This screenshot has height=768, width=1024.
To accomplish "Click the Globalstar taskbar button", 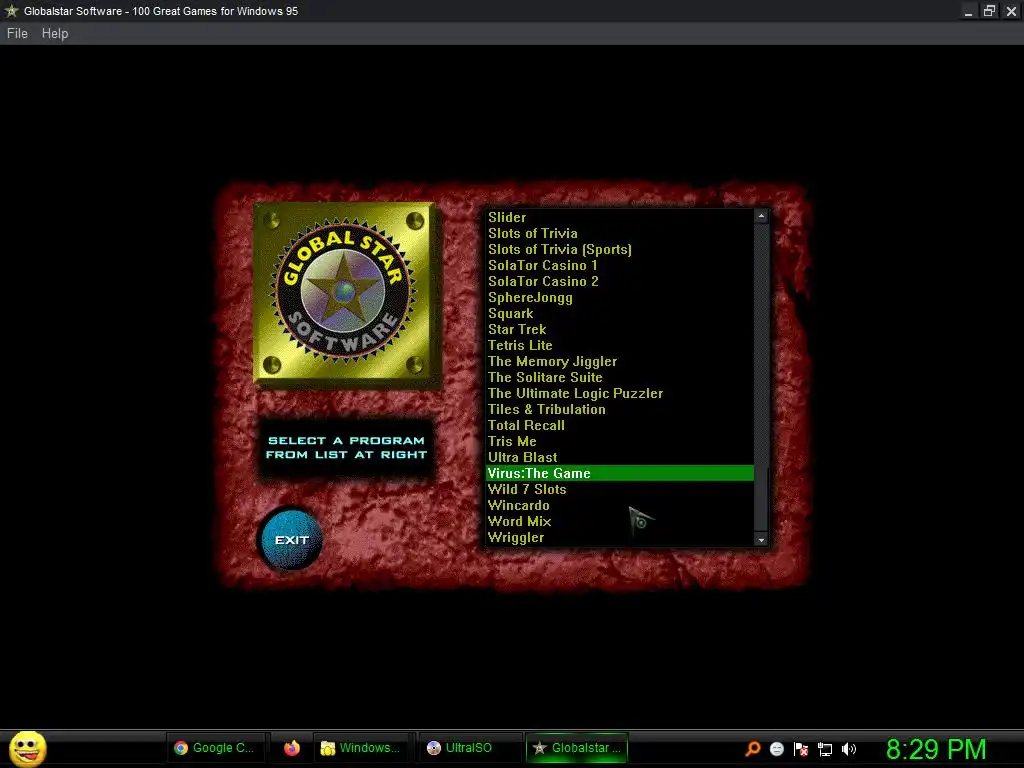I will point(577,748).
